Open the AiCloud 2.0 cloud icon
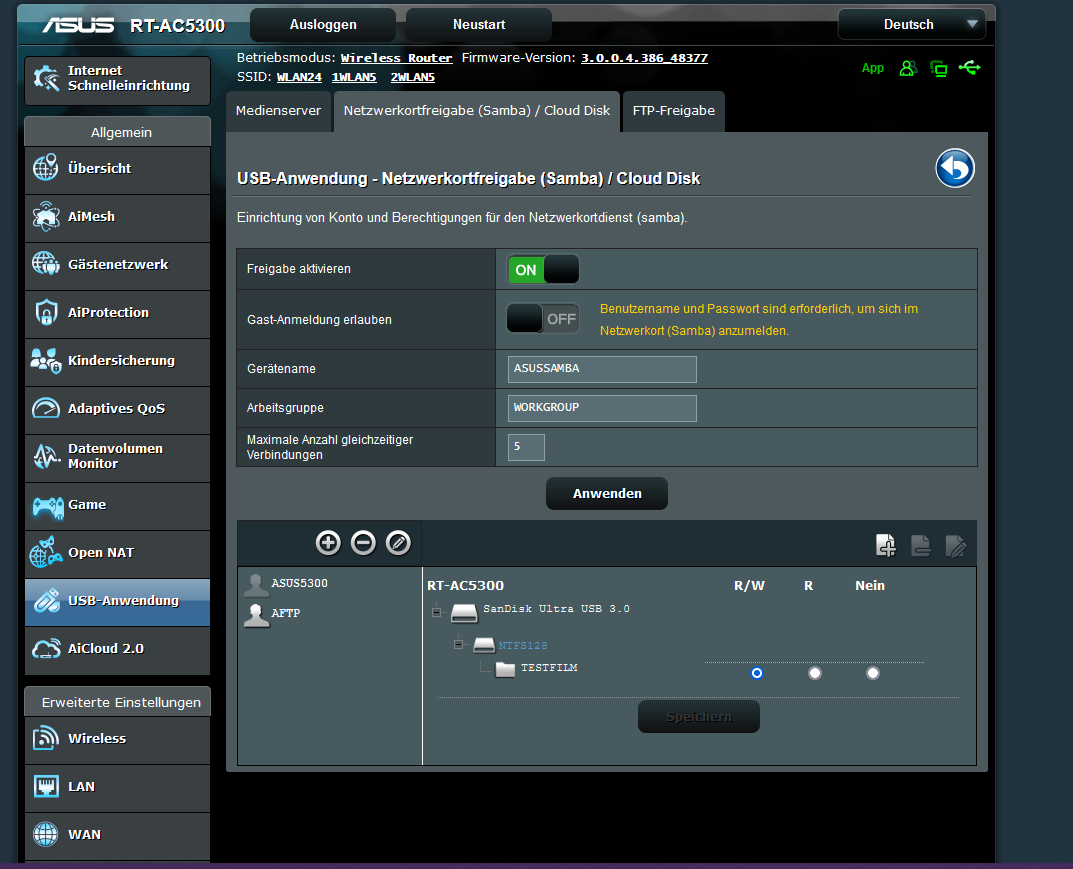 tap(46, 649)
